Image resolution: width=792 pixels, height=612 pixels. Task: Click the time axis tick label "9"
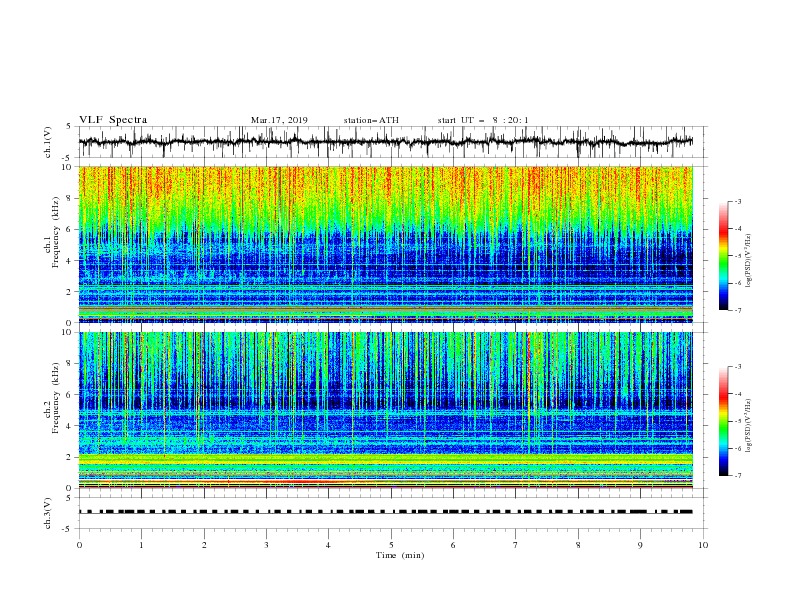640,545
